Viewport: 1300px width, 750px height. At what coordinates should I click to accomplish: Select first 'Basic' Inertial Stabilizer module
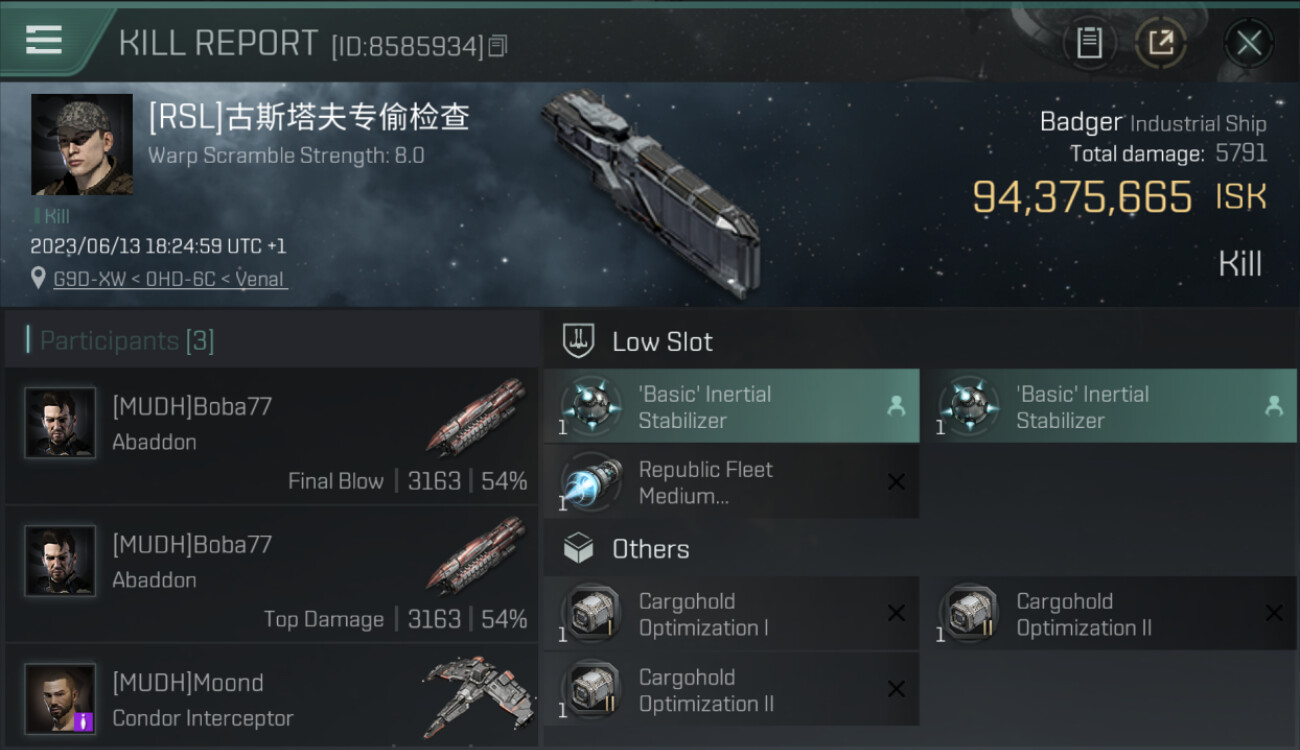(x=731, y=406)
